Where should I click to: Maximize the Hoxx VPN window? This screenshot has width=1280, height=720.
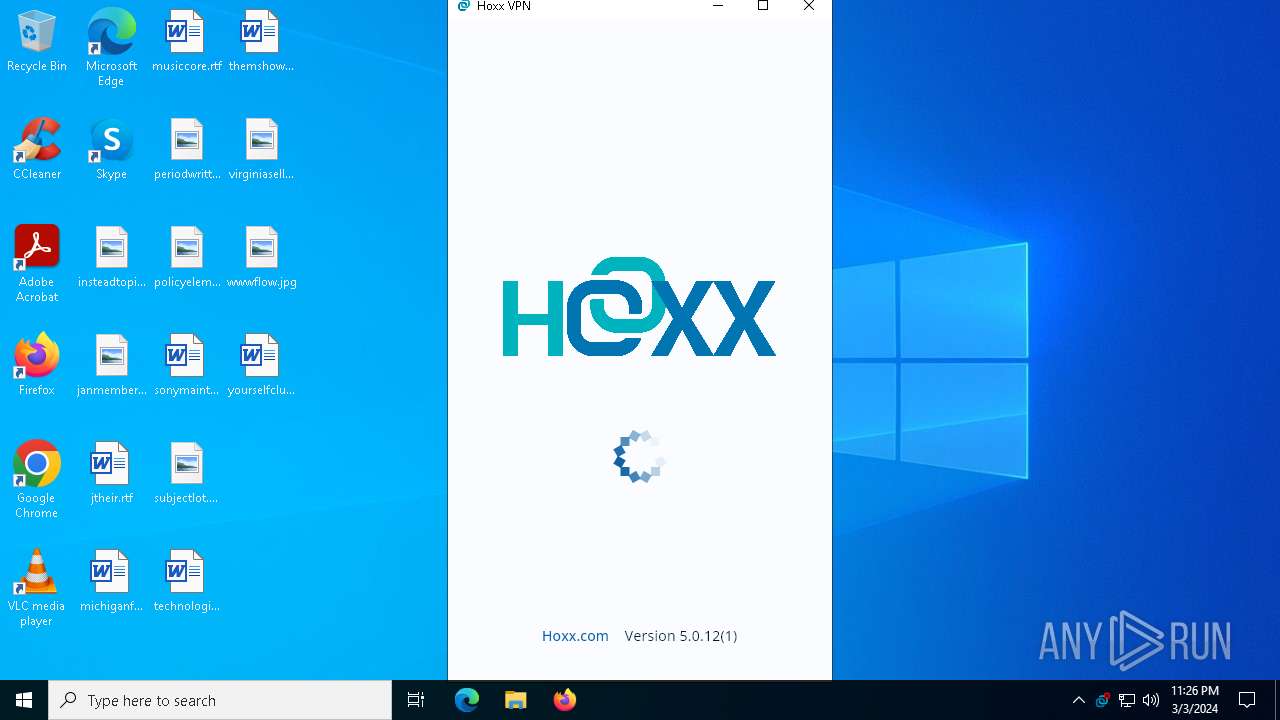pyautogui.click(x=763, y=6)
